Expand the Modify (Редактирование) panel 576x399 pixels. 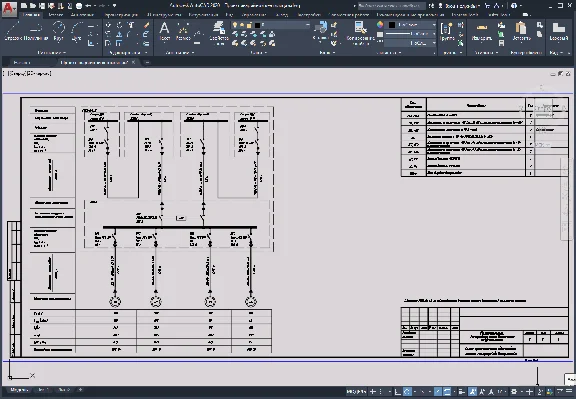pyautogui.click(x=128, y=53)
